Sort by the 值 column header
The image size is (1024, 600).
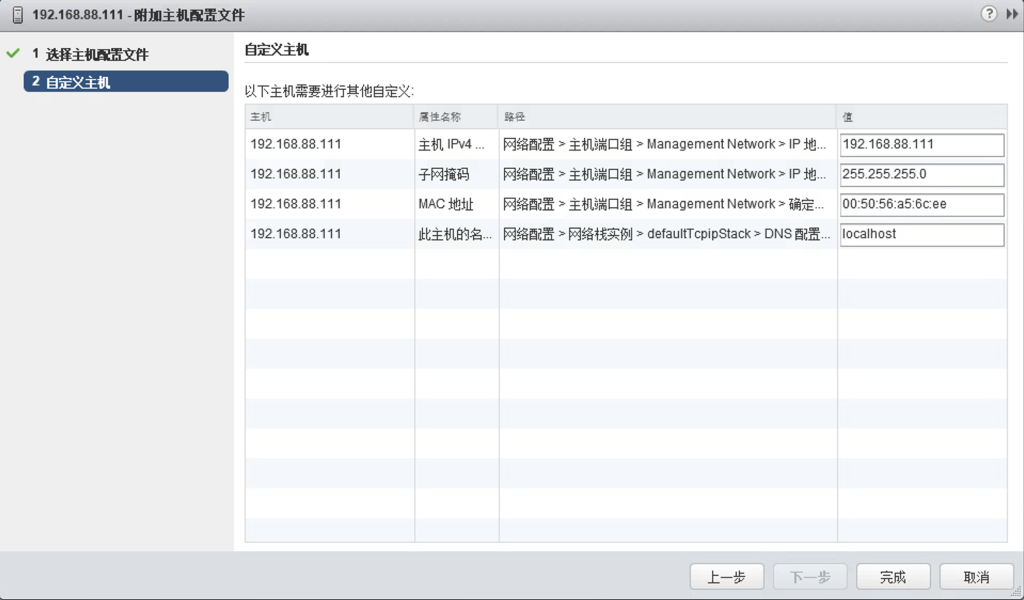[x=922, y=117]
